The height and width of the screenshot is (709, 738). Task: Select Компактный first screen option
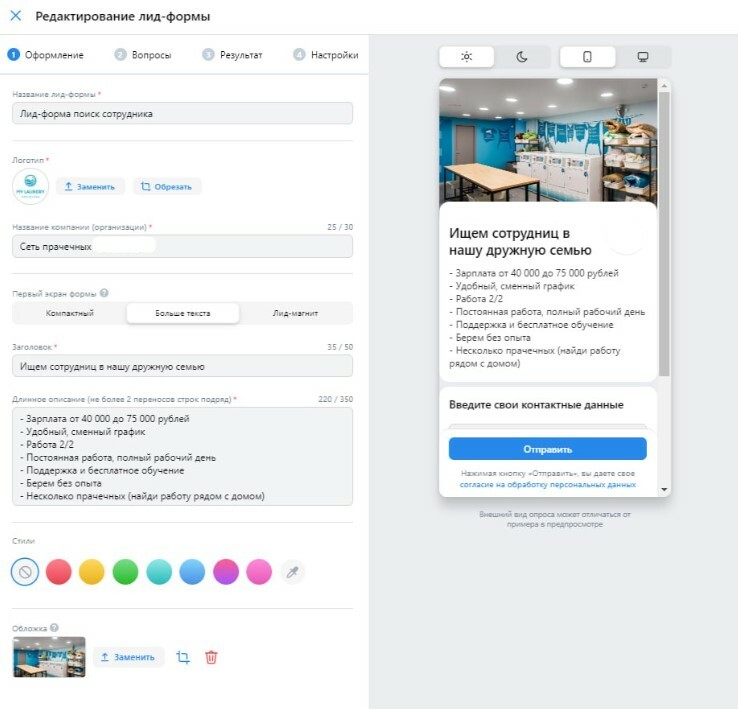(70, 313)
